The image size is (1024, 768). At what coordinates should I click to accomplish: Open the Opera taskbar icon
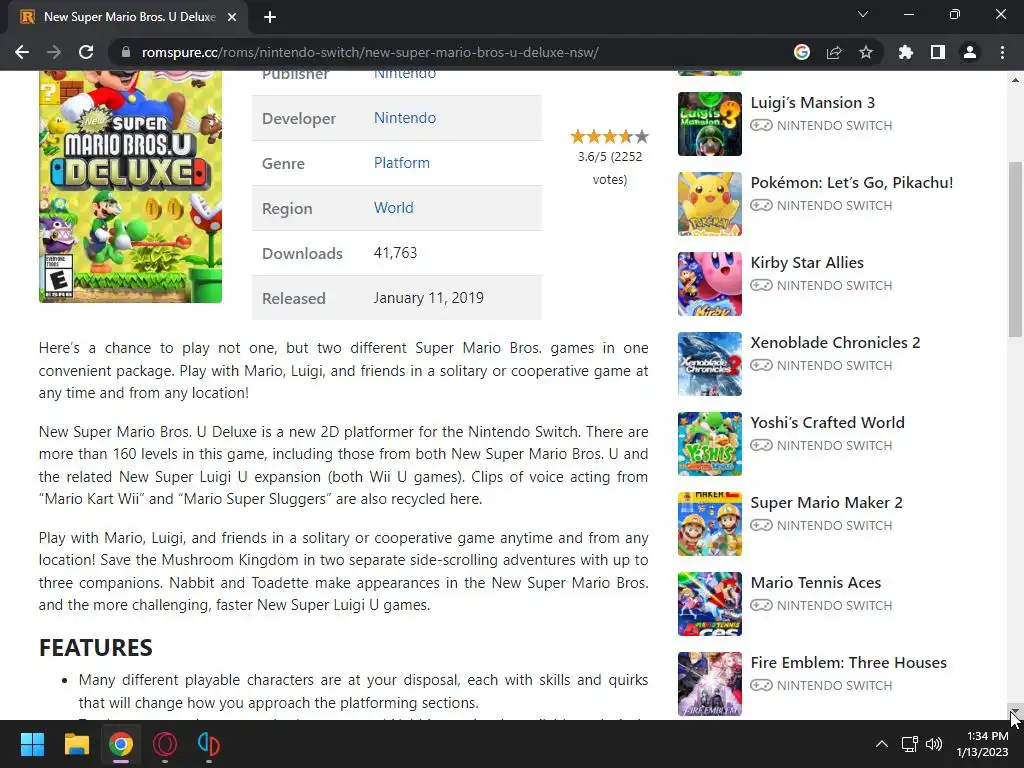(165, 744)
